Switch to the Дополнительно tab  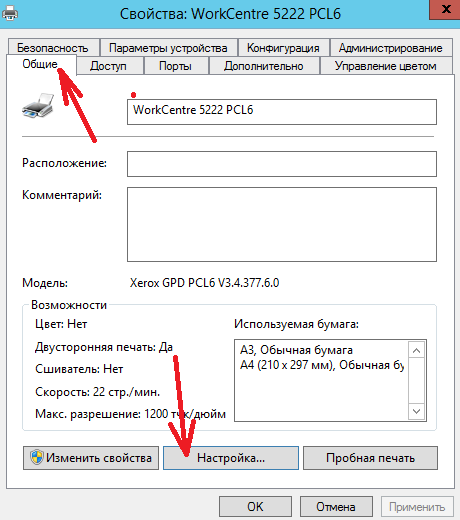264,66
